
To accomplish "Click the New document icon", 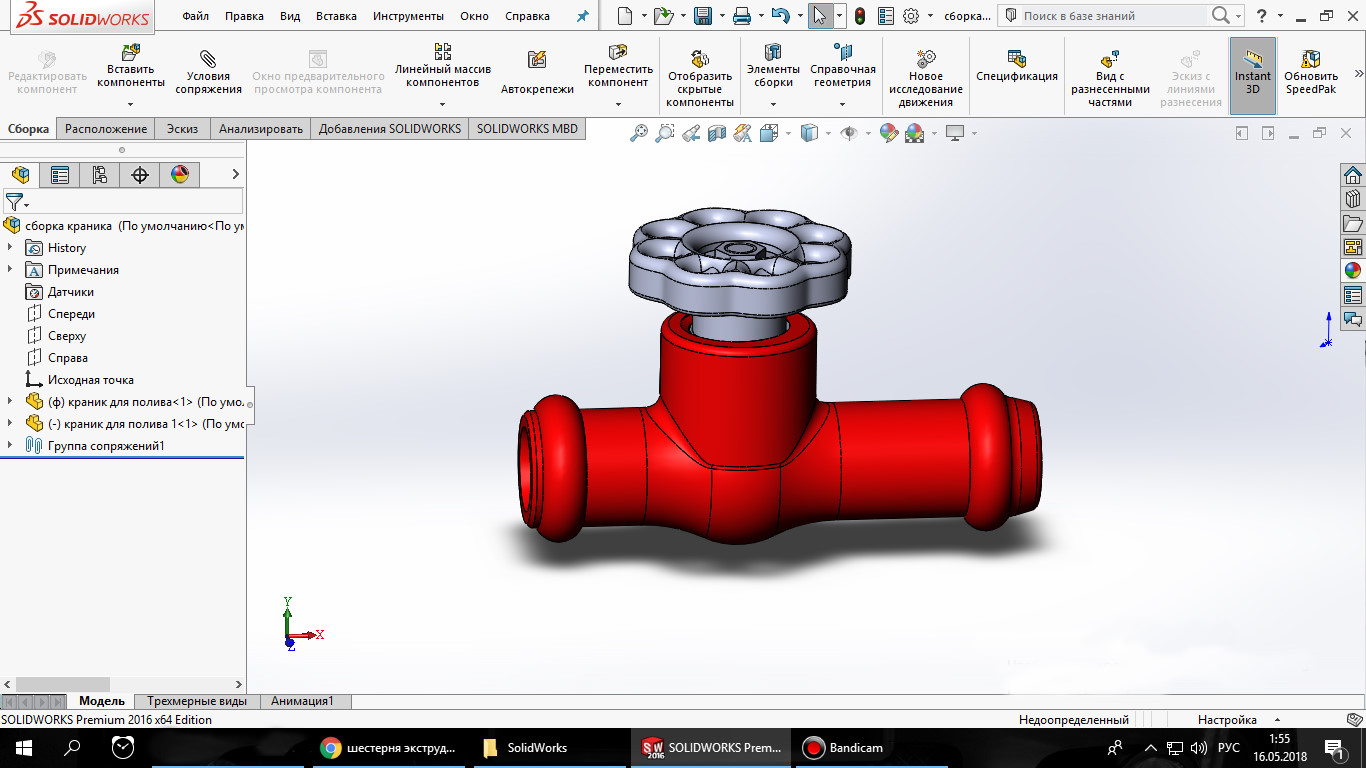I will 625,16.
